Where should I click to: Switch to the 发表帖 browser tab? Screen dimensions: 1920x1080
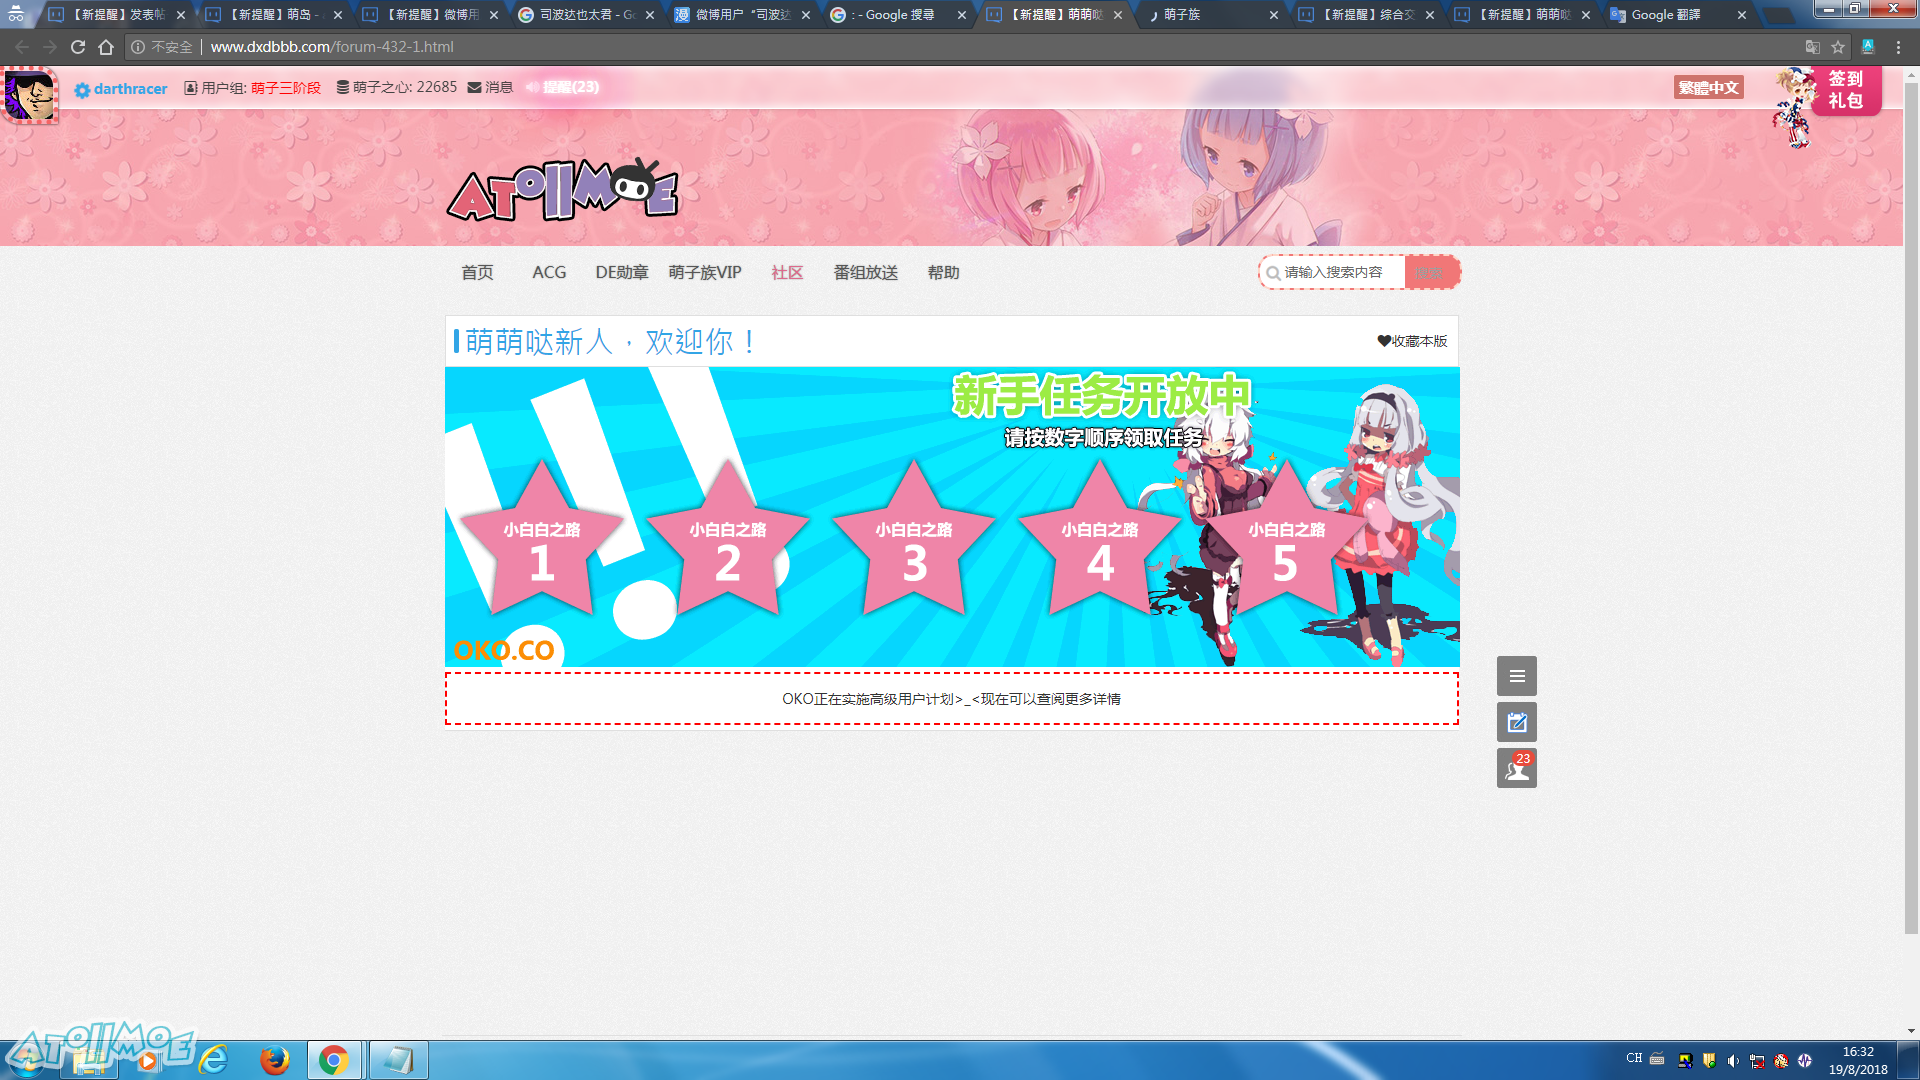(x=116, y=15)
